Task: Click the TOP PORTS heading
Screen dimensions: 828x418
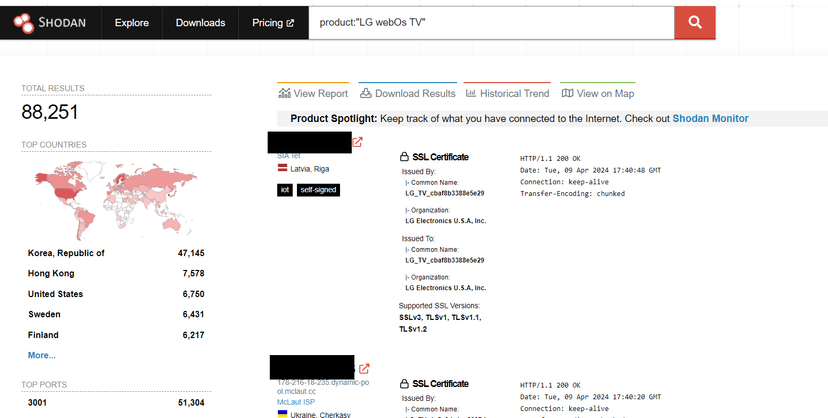Action: [x=44, y=385]
